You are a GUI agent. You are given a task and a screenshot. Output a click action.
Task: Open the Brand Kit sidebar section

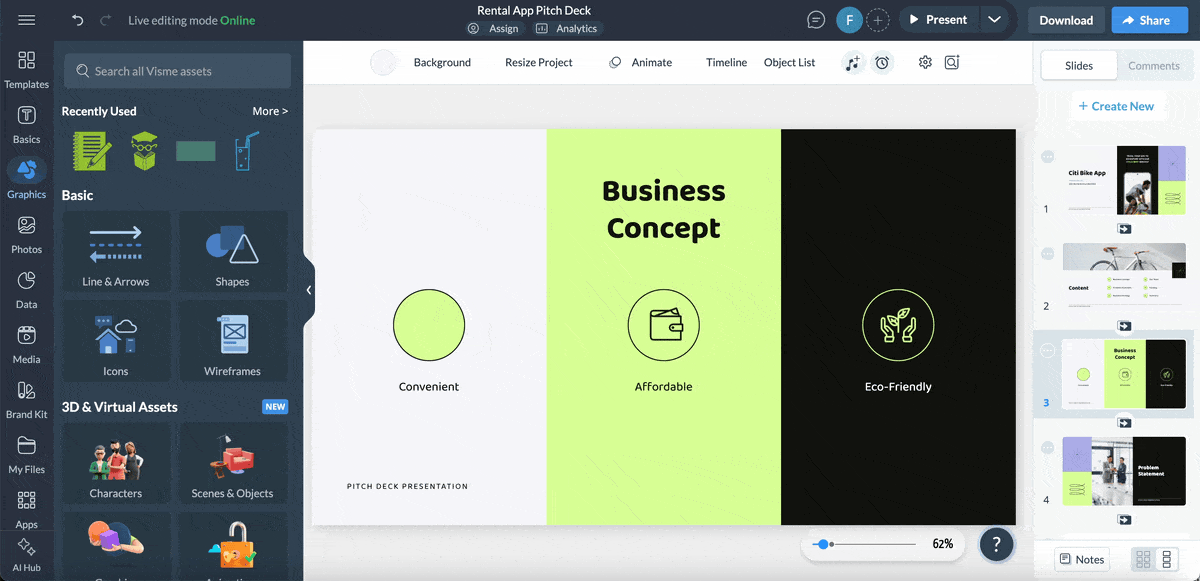pyautogui.click(x=27, y=399)
